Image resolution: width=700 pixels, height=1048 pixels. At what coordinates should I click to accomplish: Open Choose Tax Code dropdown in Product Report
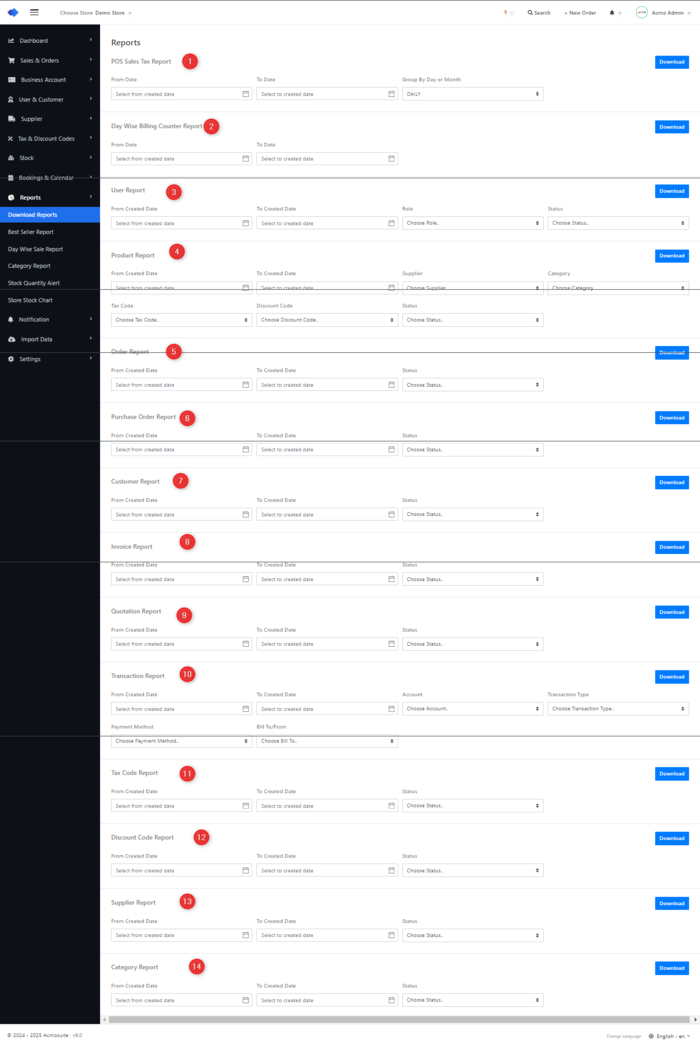tap(181, 320)
